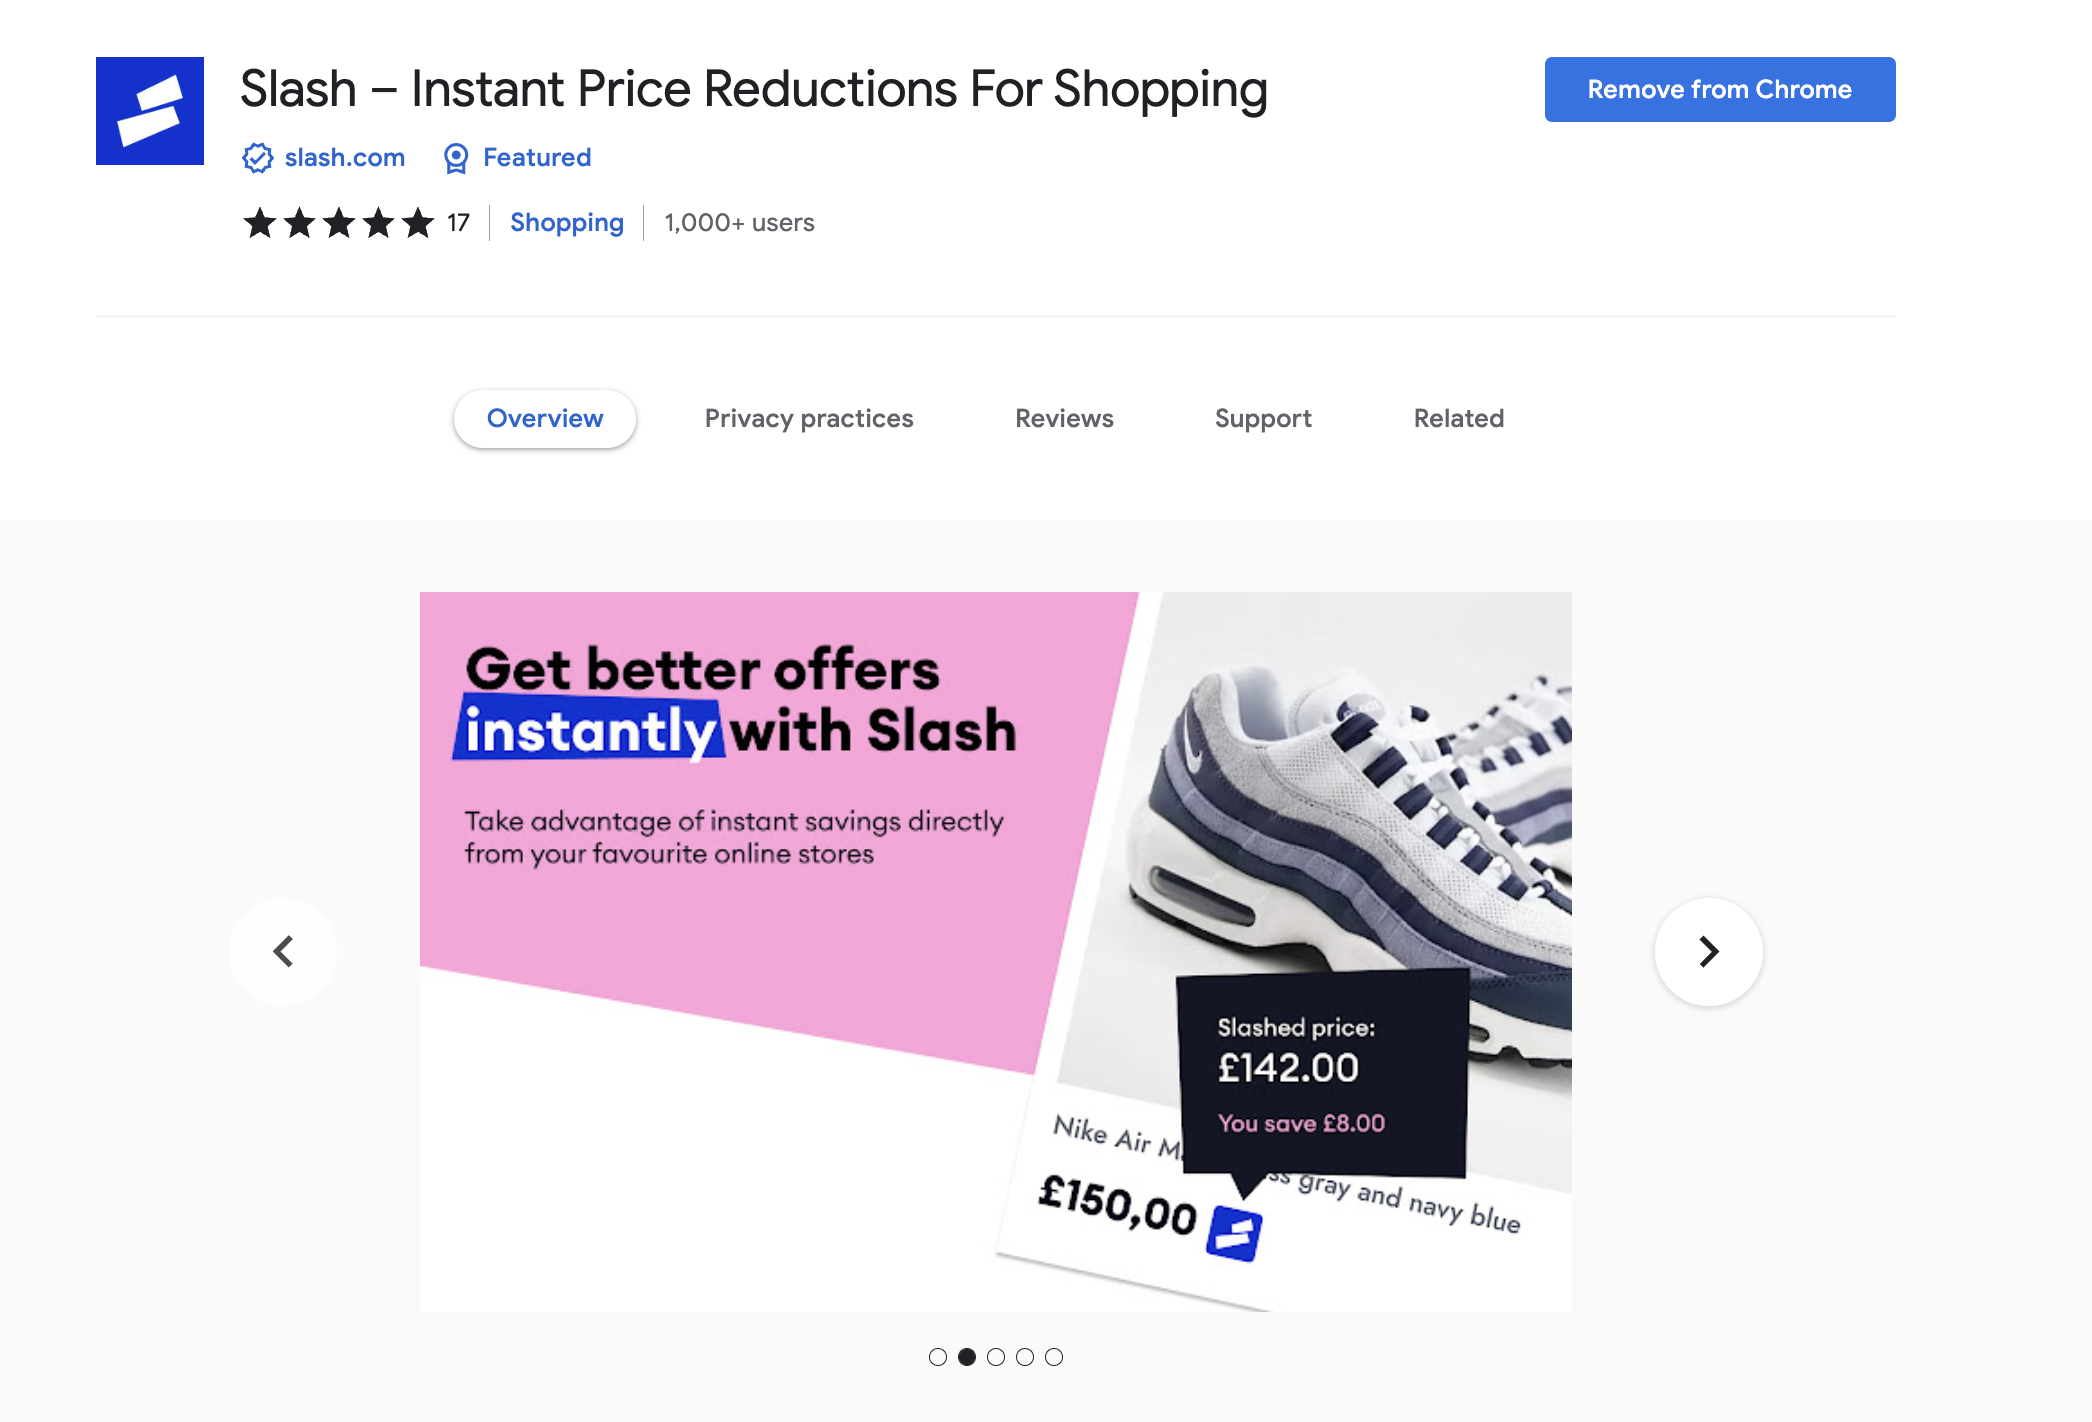
Task: Click the Remove from Chrome button
Action: [x=1720, y=90]
